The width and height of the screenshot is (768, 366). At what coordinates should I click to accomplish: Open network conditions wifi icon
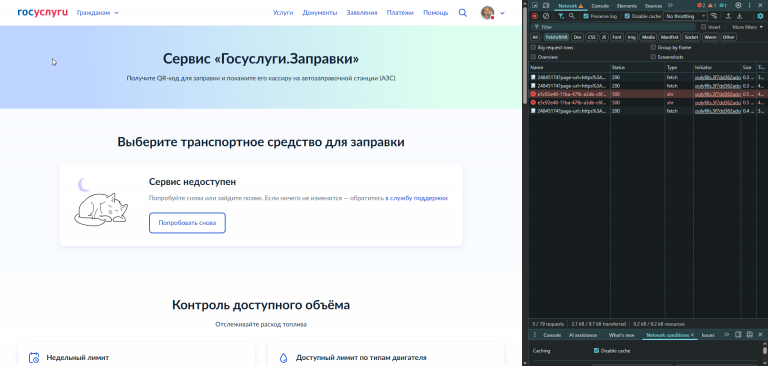click(x=714, y=16)
